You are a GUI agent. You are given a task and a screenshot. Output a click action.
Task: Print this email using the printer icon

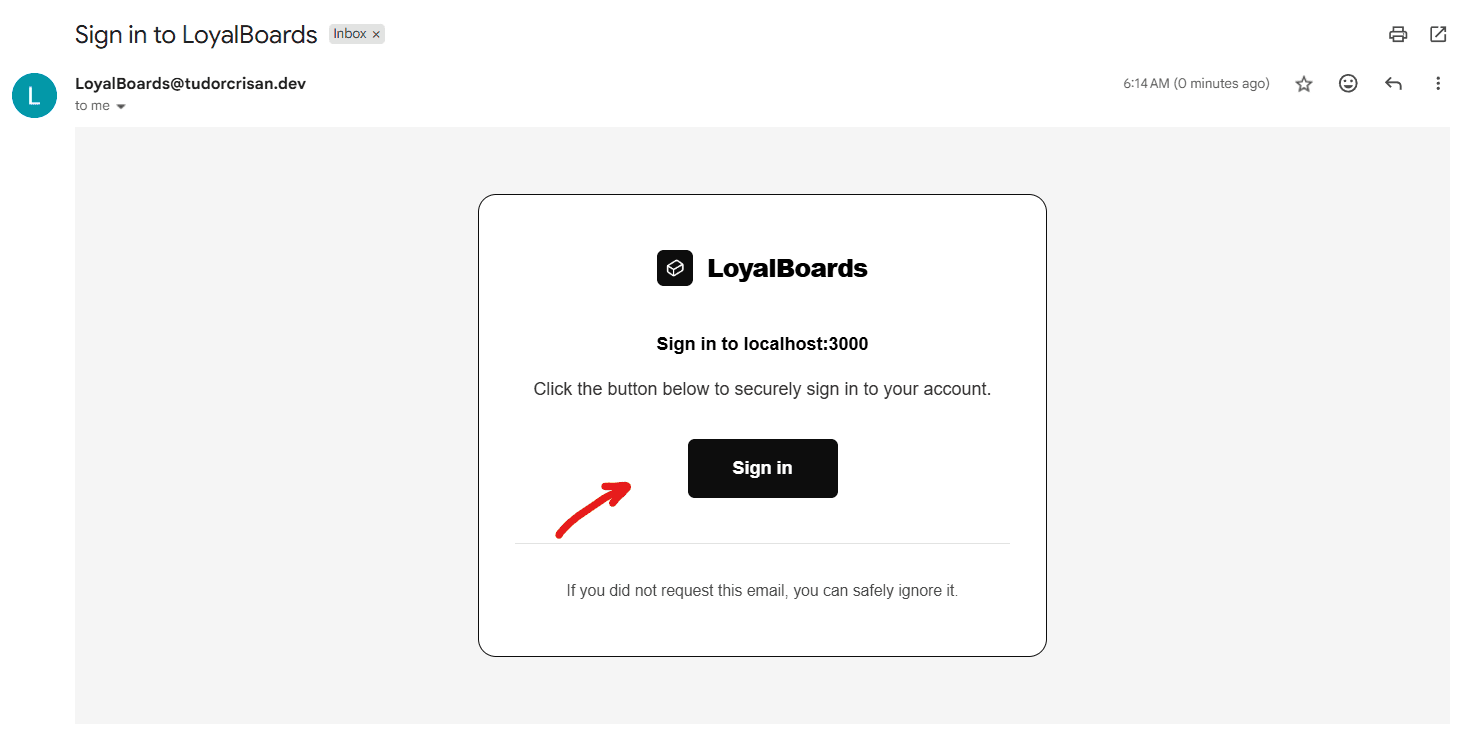coord(1398,34)
